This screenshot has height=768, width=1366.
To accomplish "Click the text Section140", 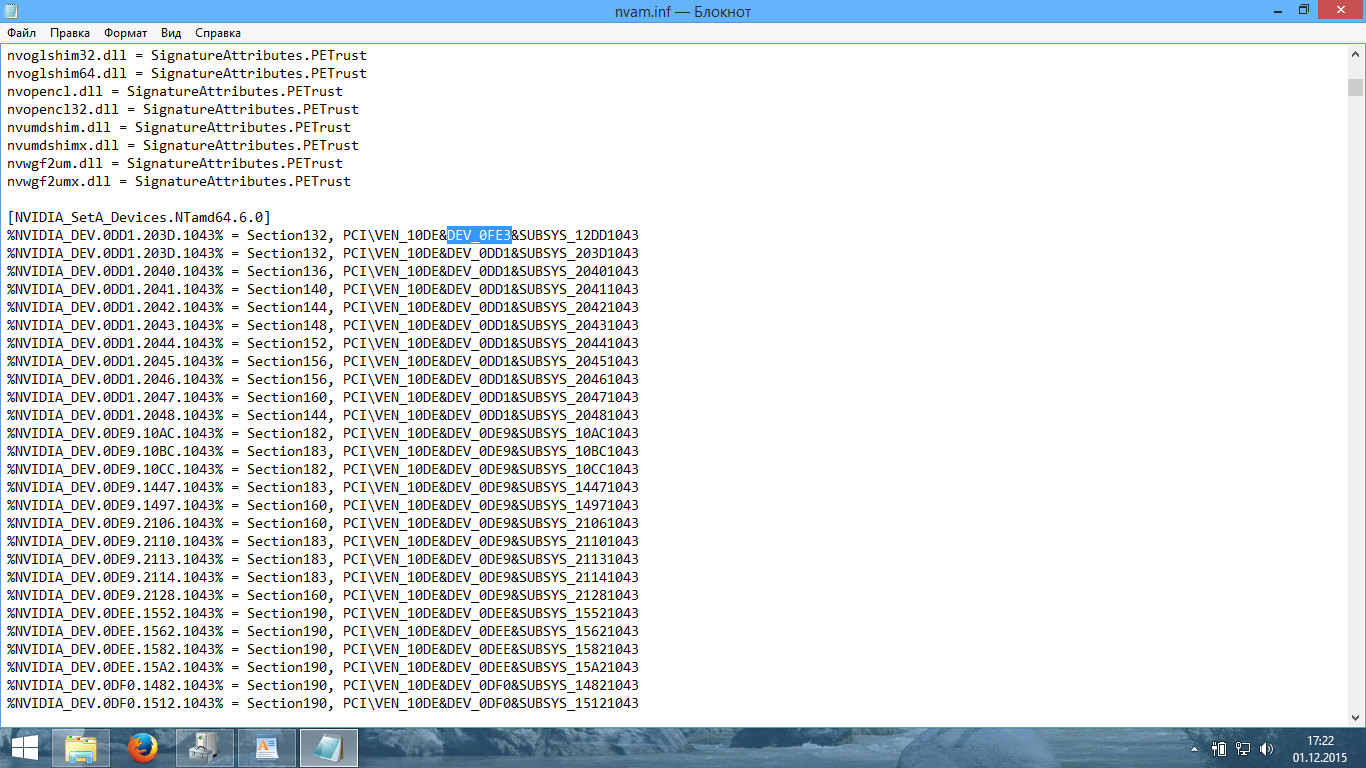I will 287,289.
